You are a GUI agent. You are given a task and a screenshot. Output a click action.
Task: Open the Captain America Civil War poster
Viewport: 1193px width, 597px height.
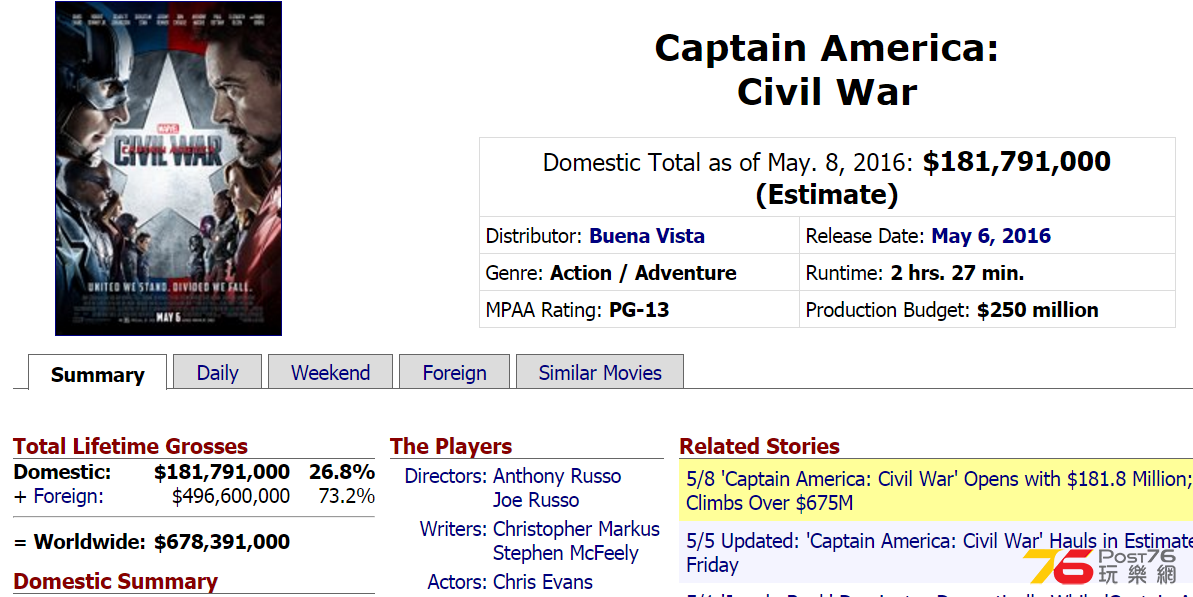(x=168, y=168)
